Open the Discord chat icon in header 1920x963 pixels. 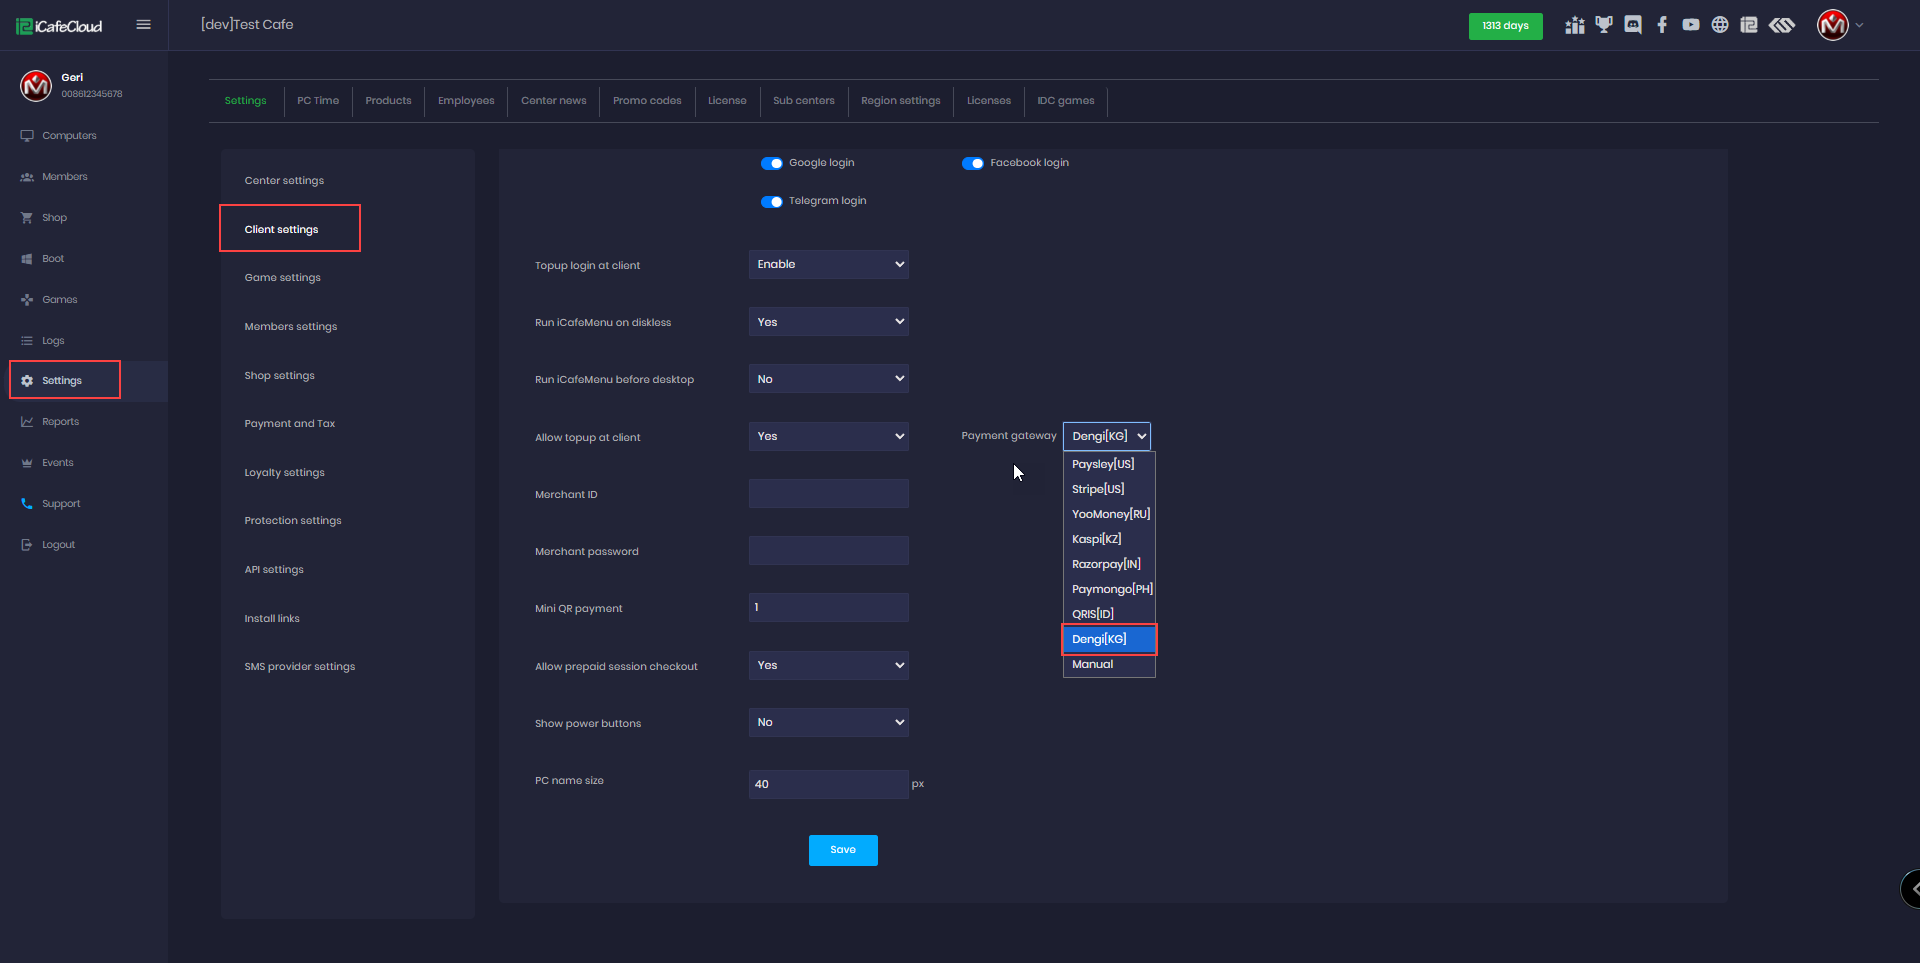[1633, 25]
